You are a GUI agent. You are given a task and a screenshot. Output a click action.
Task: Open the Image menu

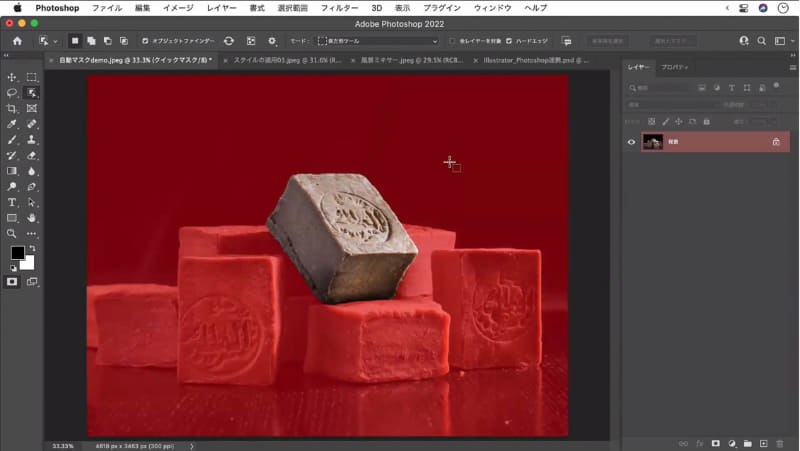pos(178,8)
